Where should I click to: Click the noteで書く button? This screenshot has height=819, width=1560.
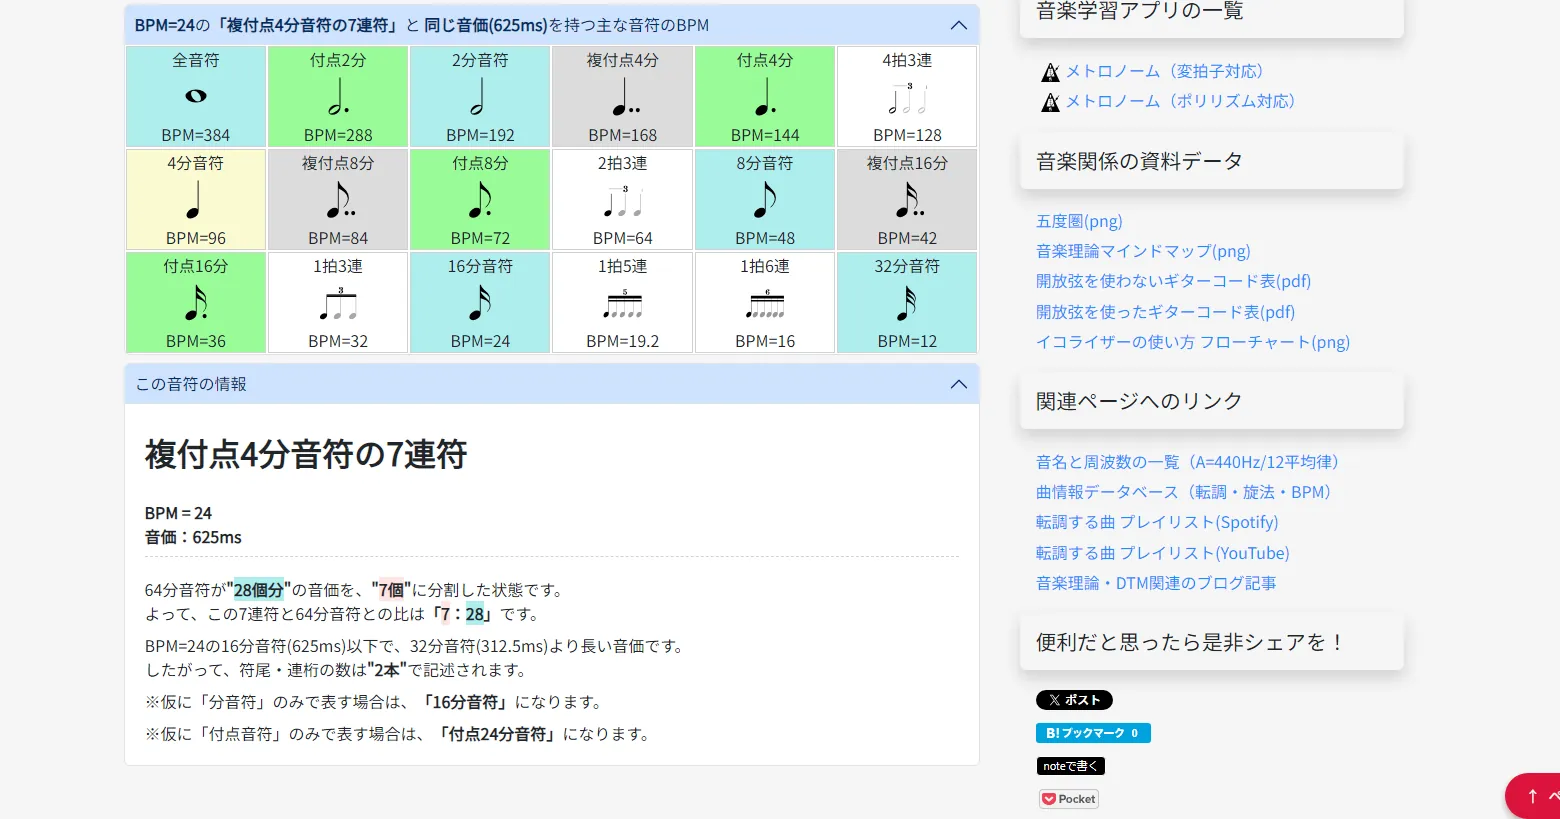[x=1070, y=766]
